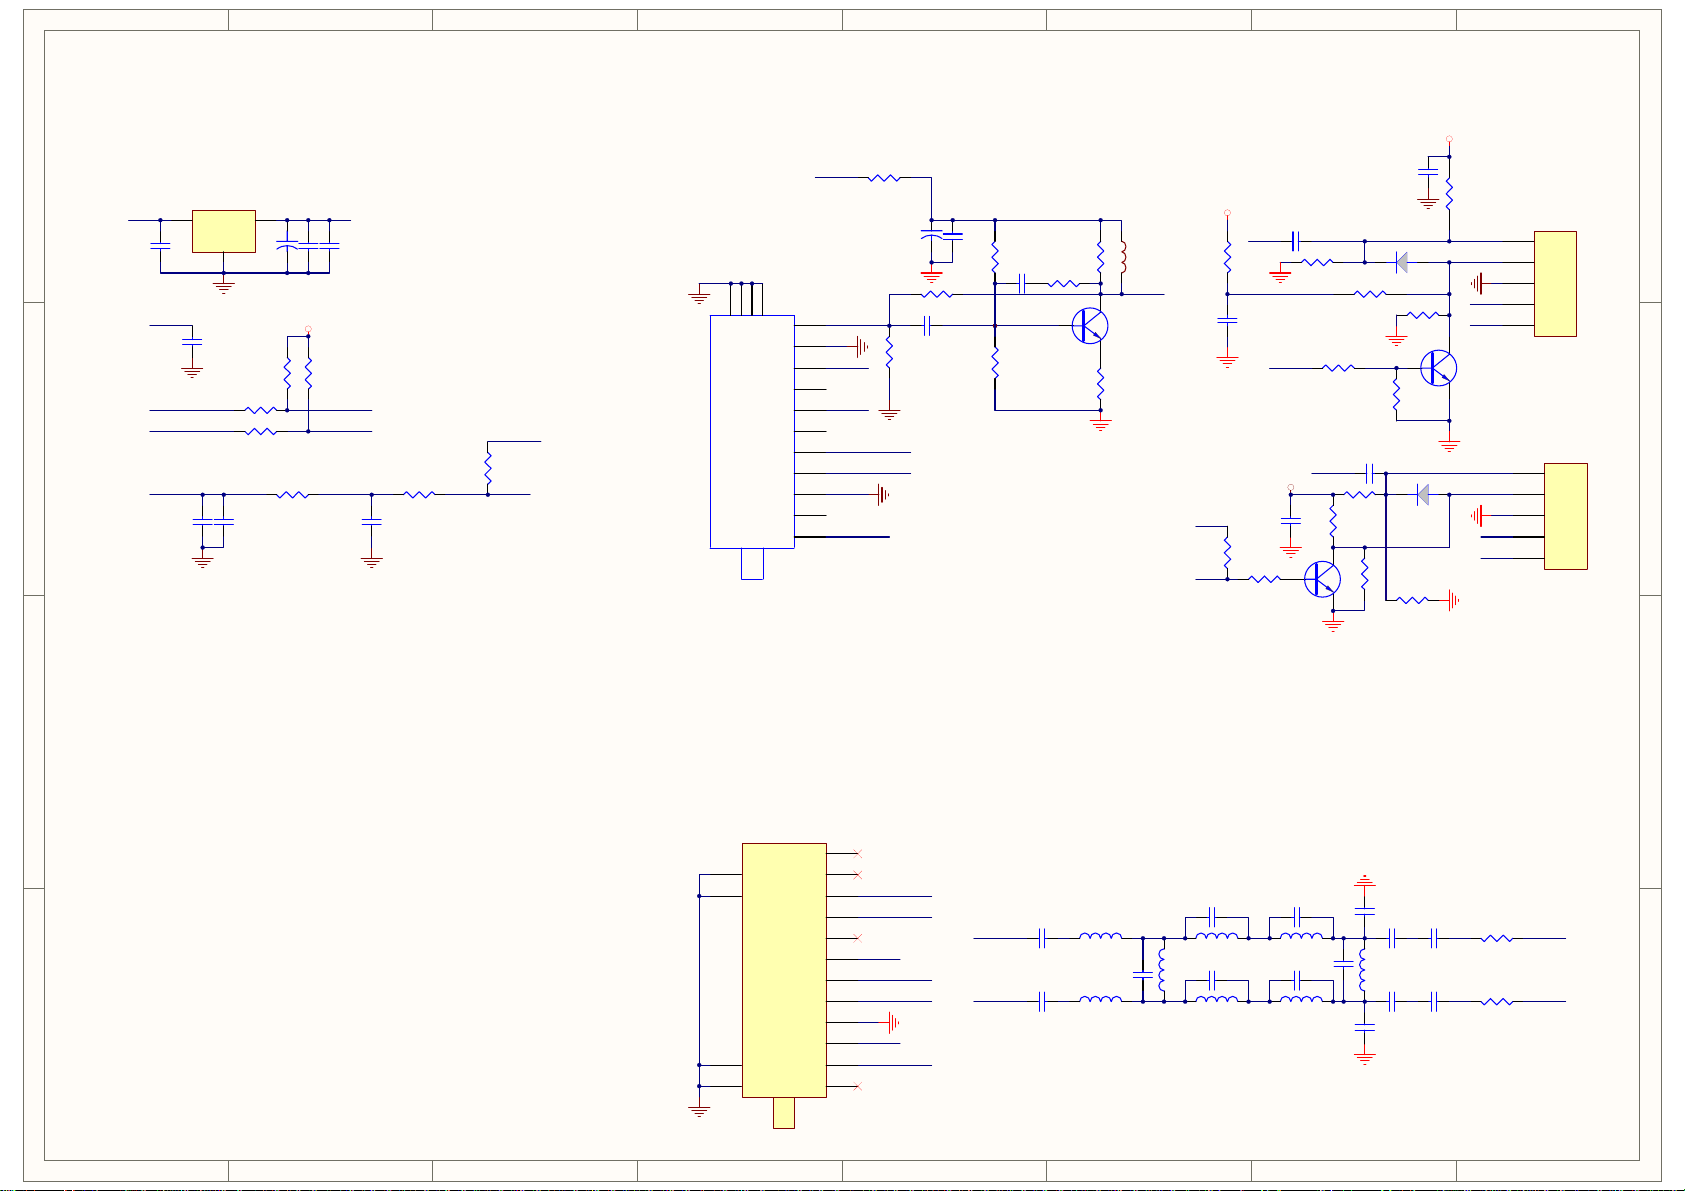Click the red power port circle above the top-right resistor

(x=1449, y=139)
